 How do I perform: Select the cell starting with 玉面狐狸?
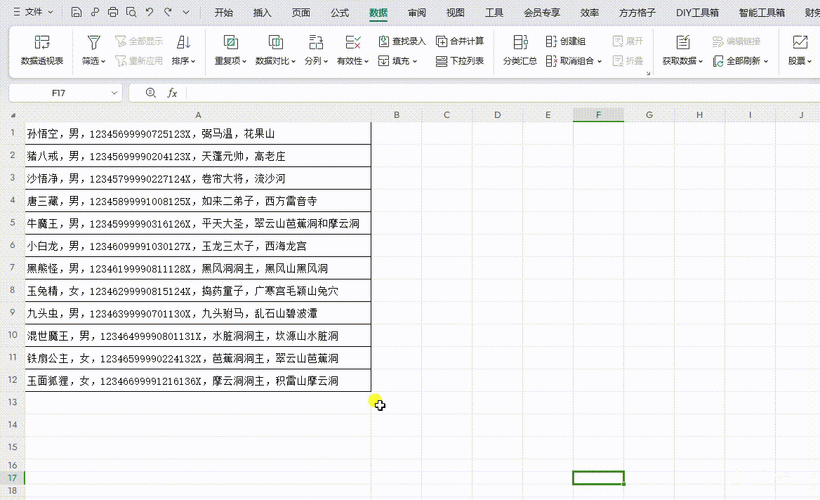(x=198, y=381)
